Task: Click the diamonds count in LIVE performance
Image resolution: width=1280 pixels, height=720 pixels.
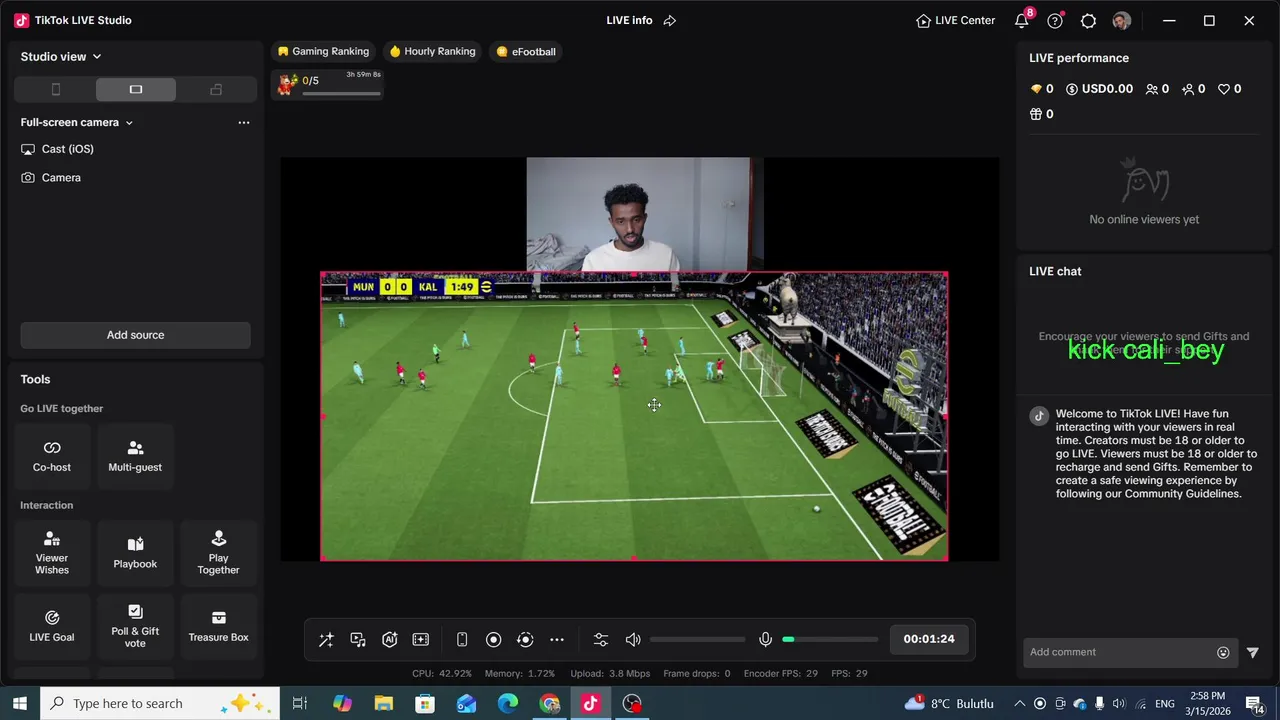Action: click(x=1041, y=89)
